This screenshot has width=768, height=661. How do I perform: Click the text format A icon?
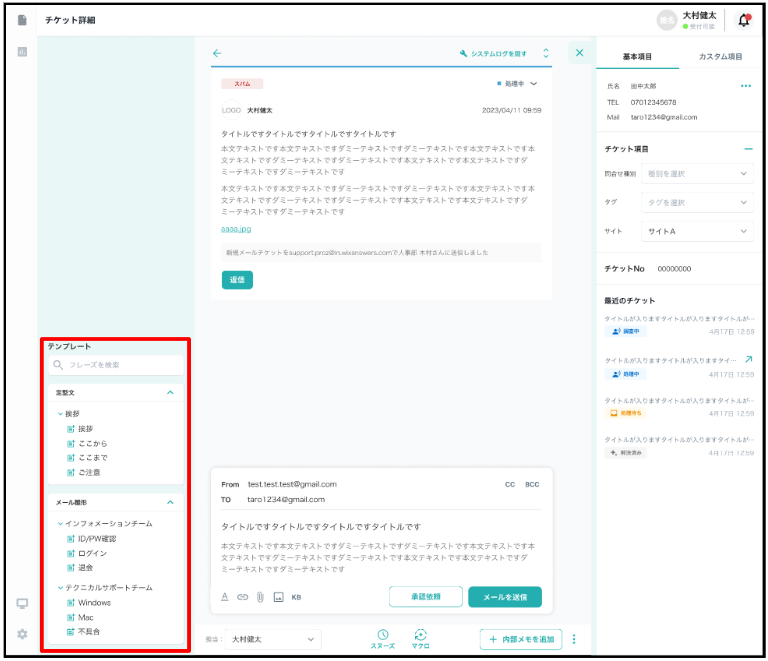tap(225, 597)
